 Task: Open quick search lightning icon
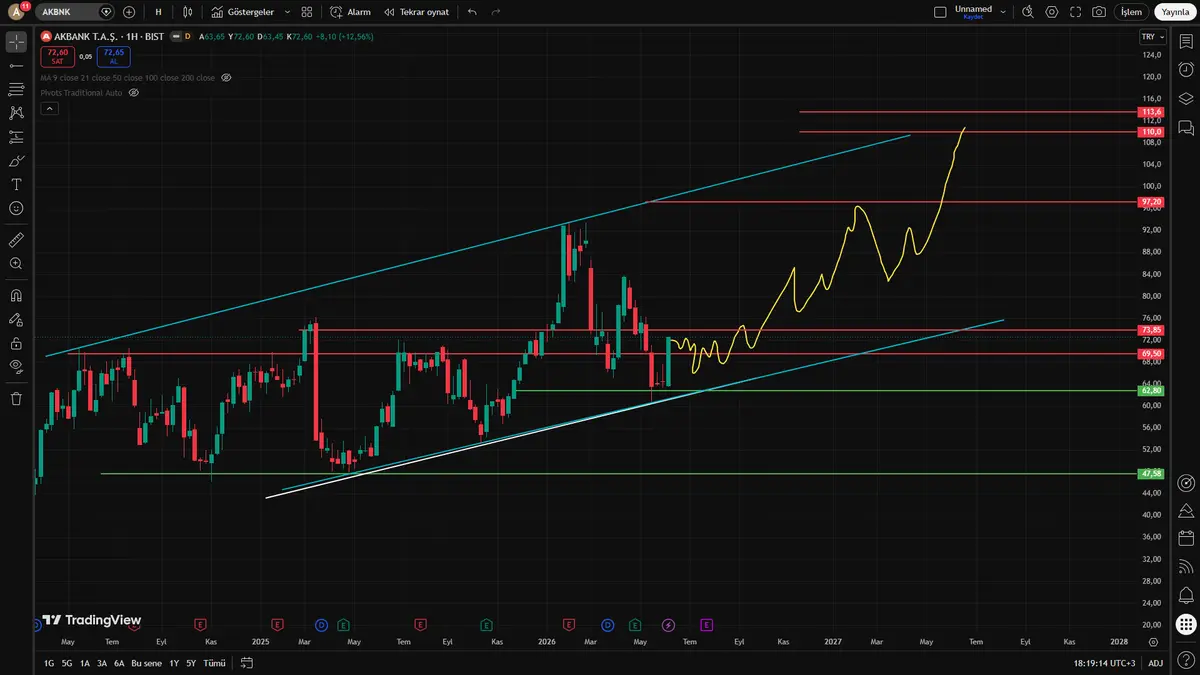click(x=1027, y=12)
